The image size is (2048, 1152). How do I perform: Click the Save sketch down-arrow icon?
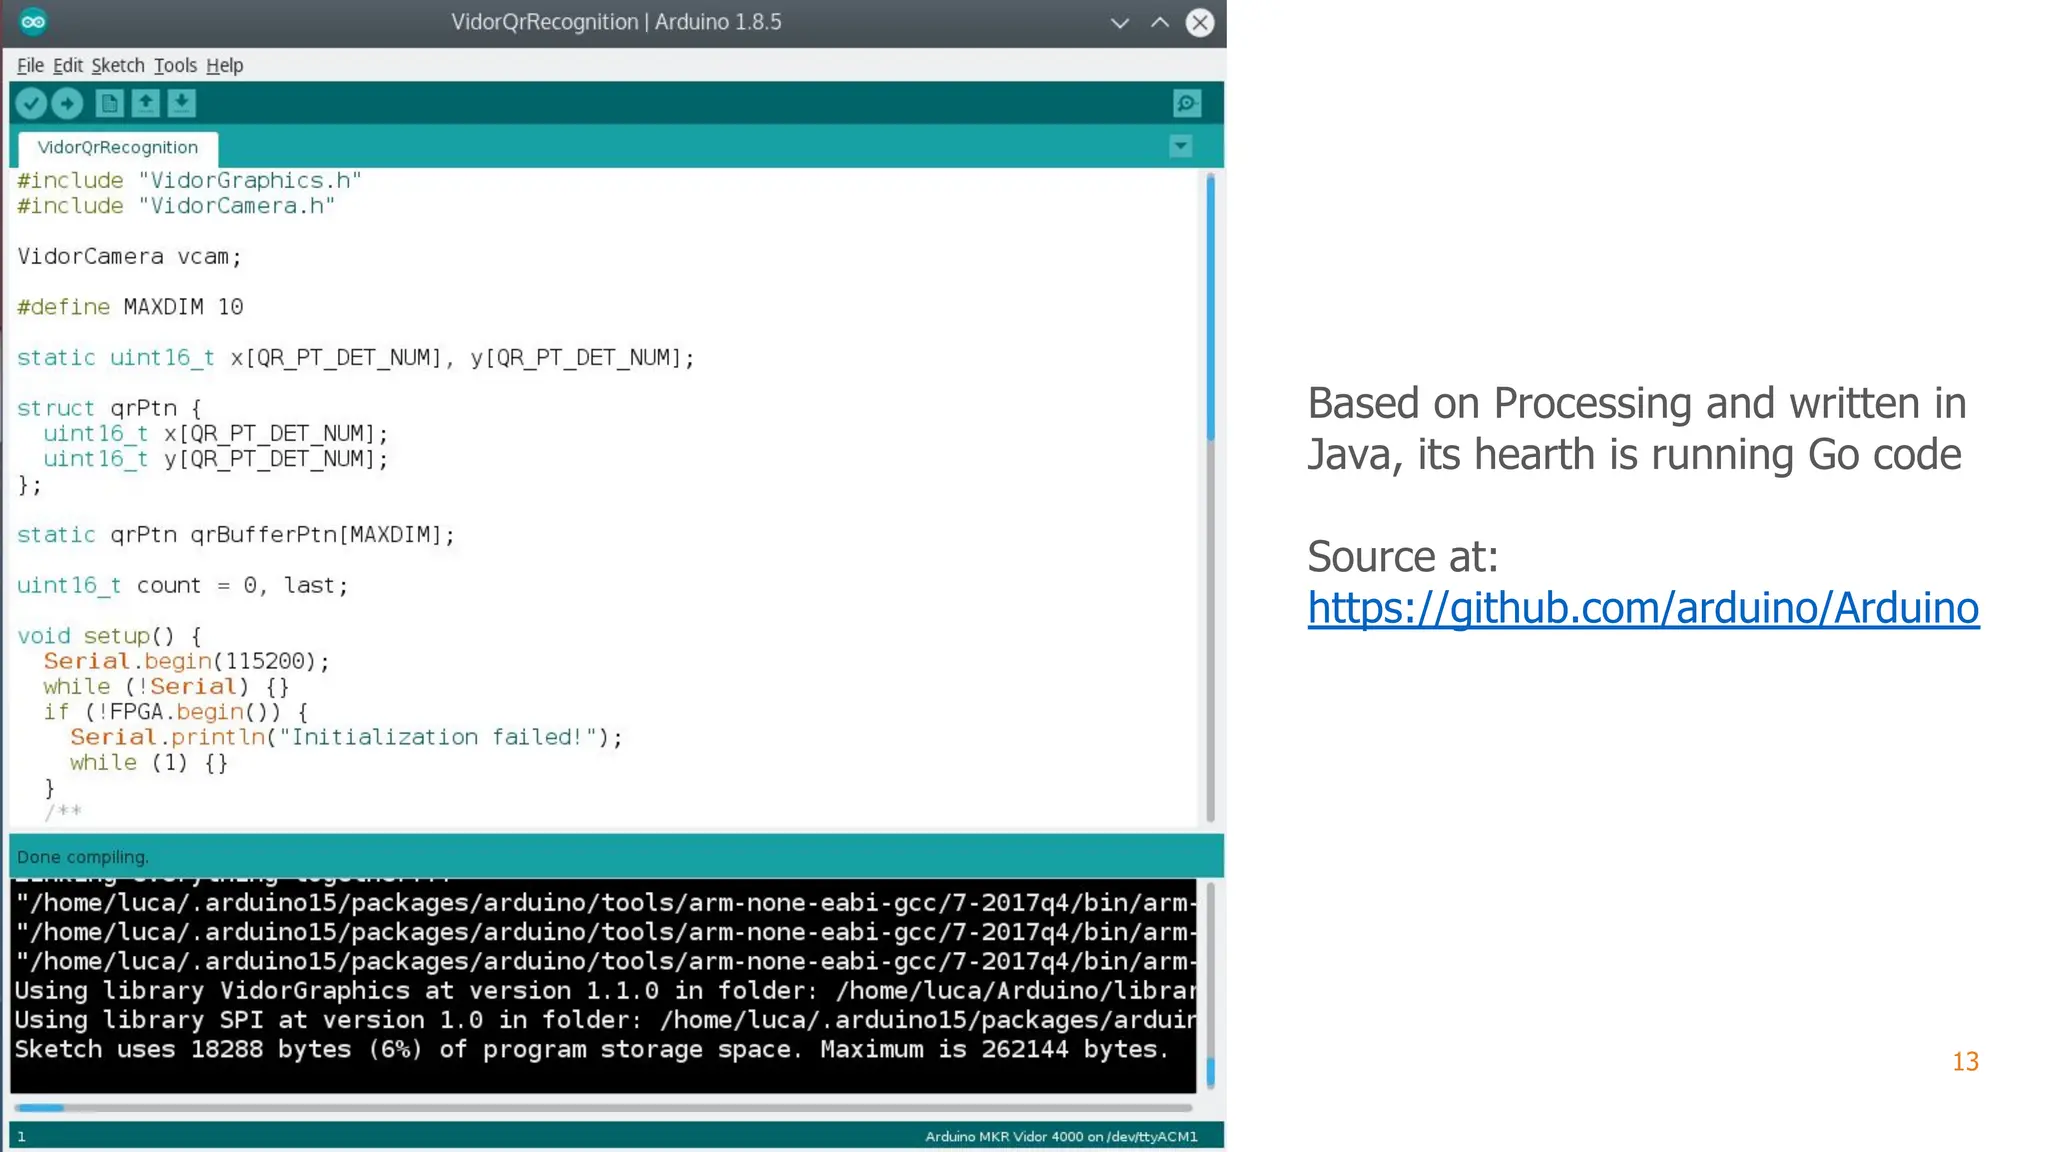click(x=182, y=103)
